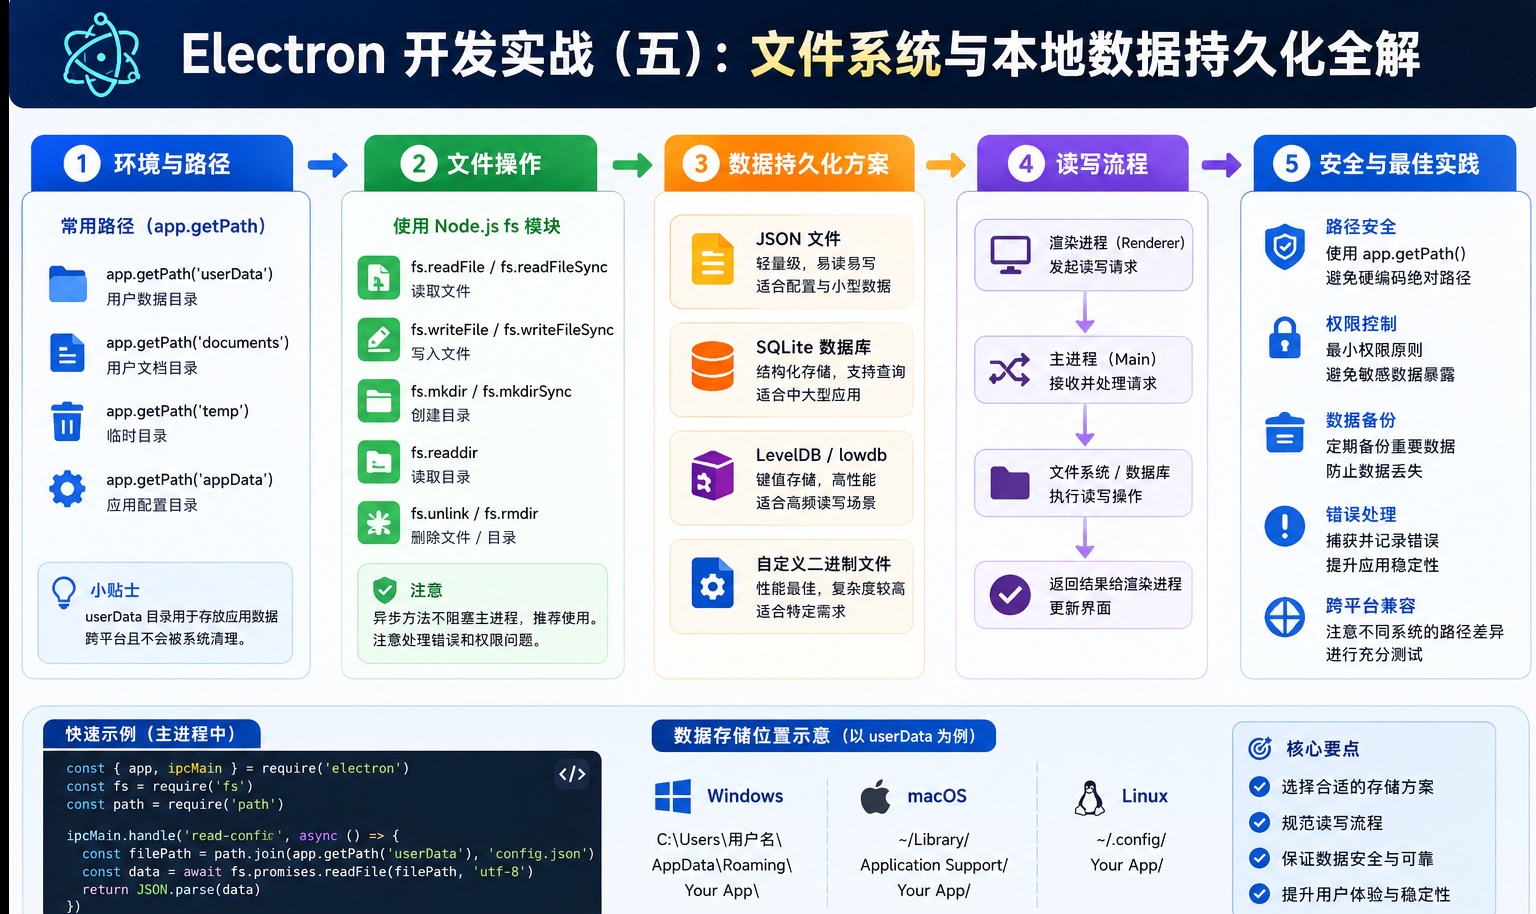Click the code brackets icon in code snippet
Screen dimensions: 1536x914
pyautogui.click(x=572, y=774)
